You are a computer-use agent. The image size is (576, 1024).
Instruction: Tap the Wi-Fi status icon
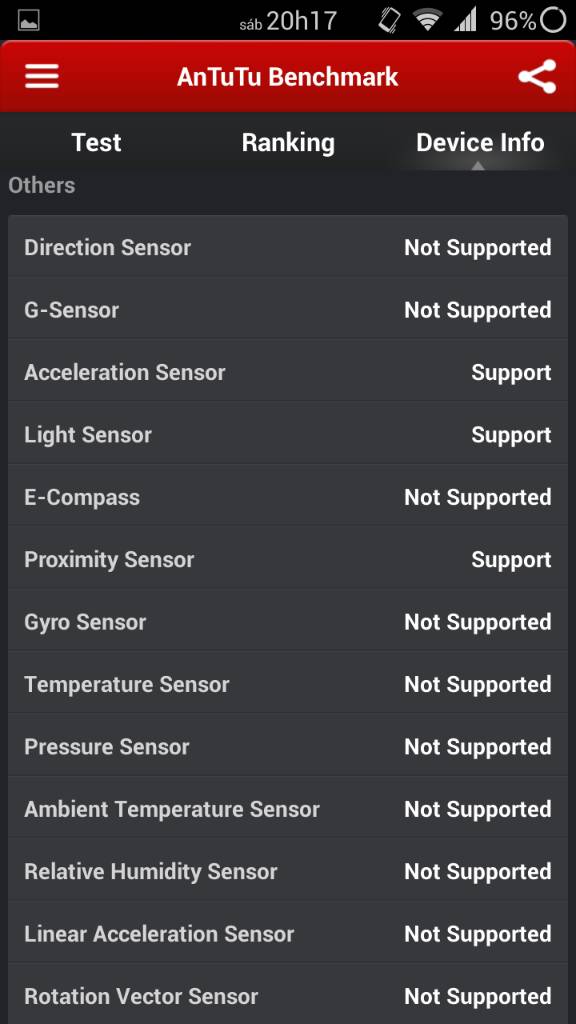tap(427, 20)
